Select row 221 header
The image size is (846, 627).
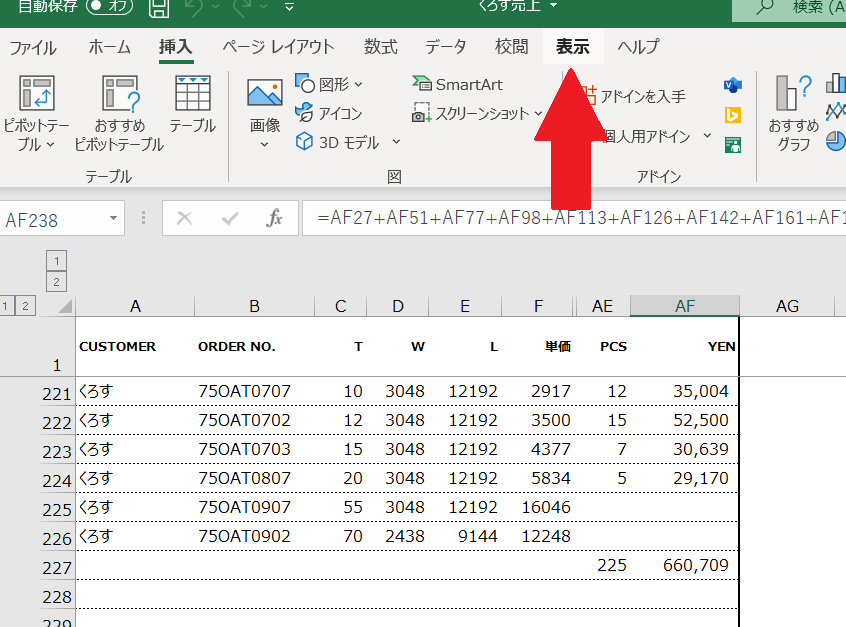[x=57, y=393]
